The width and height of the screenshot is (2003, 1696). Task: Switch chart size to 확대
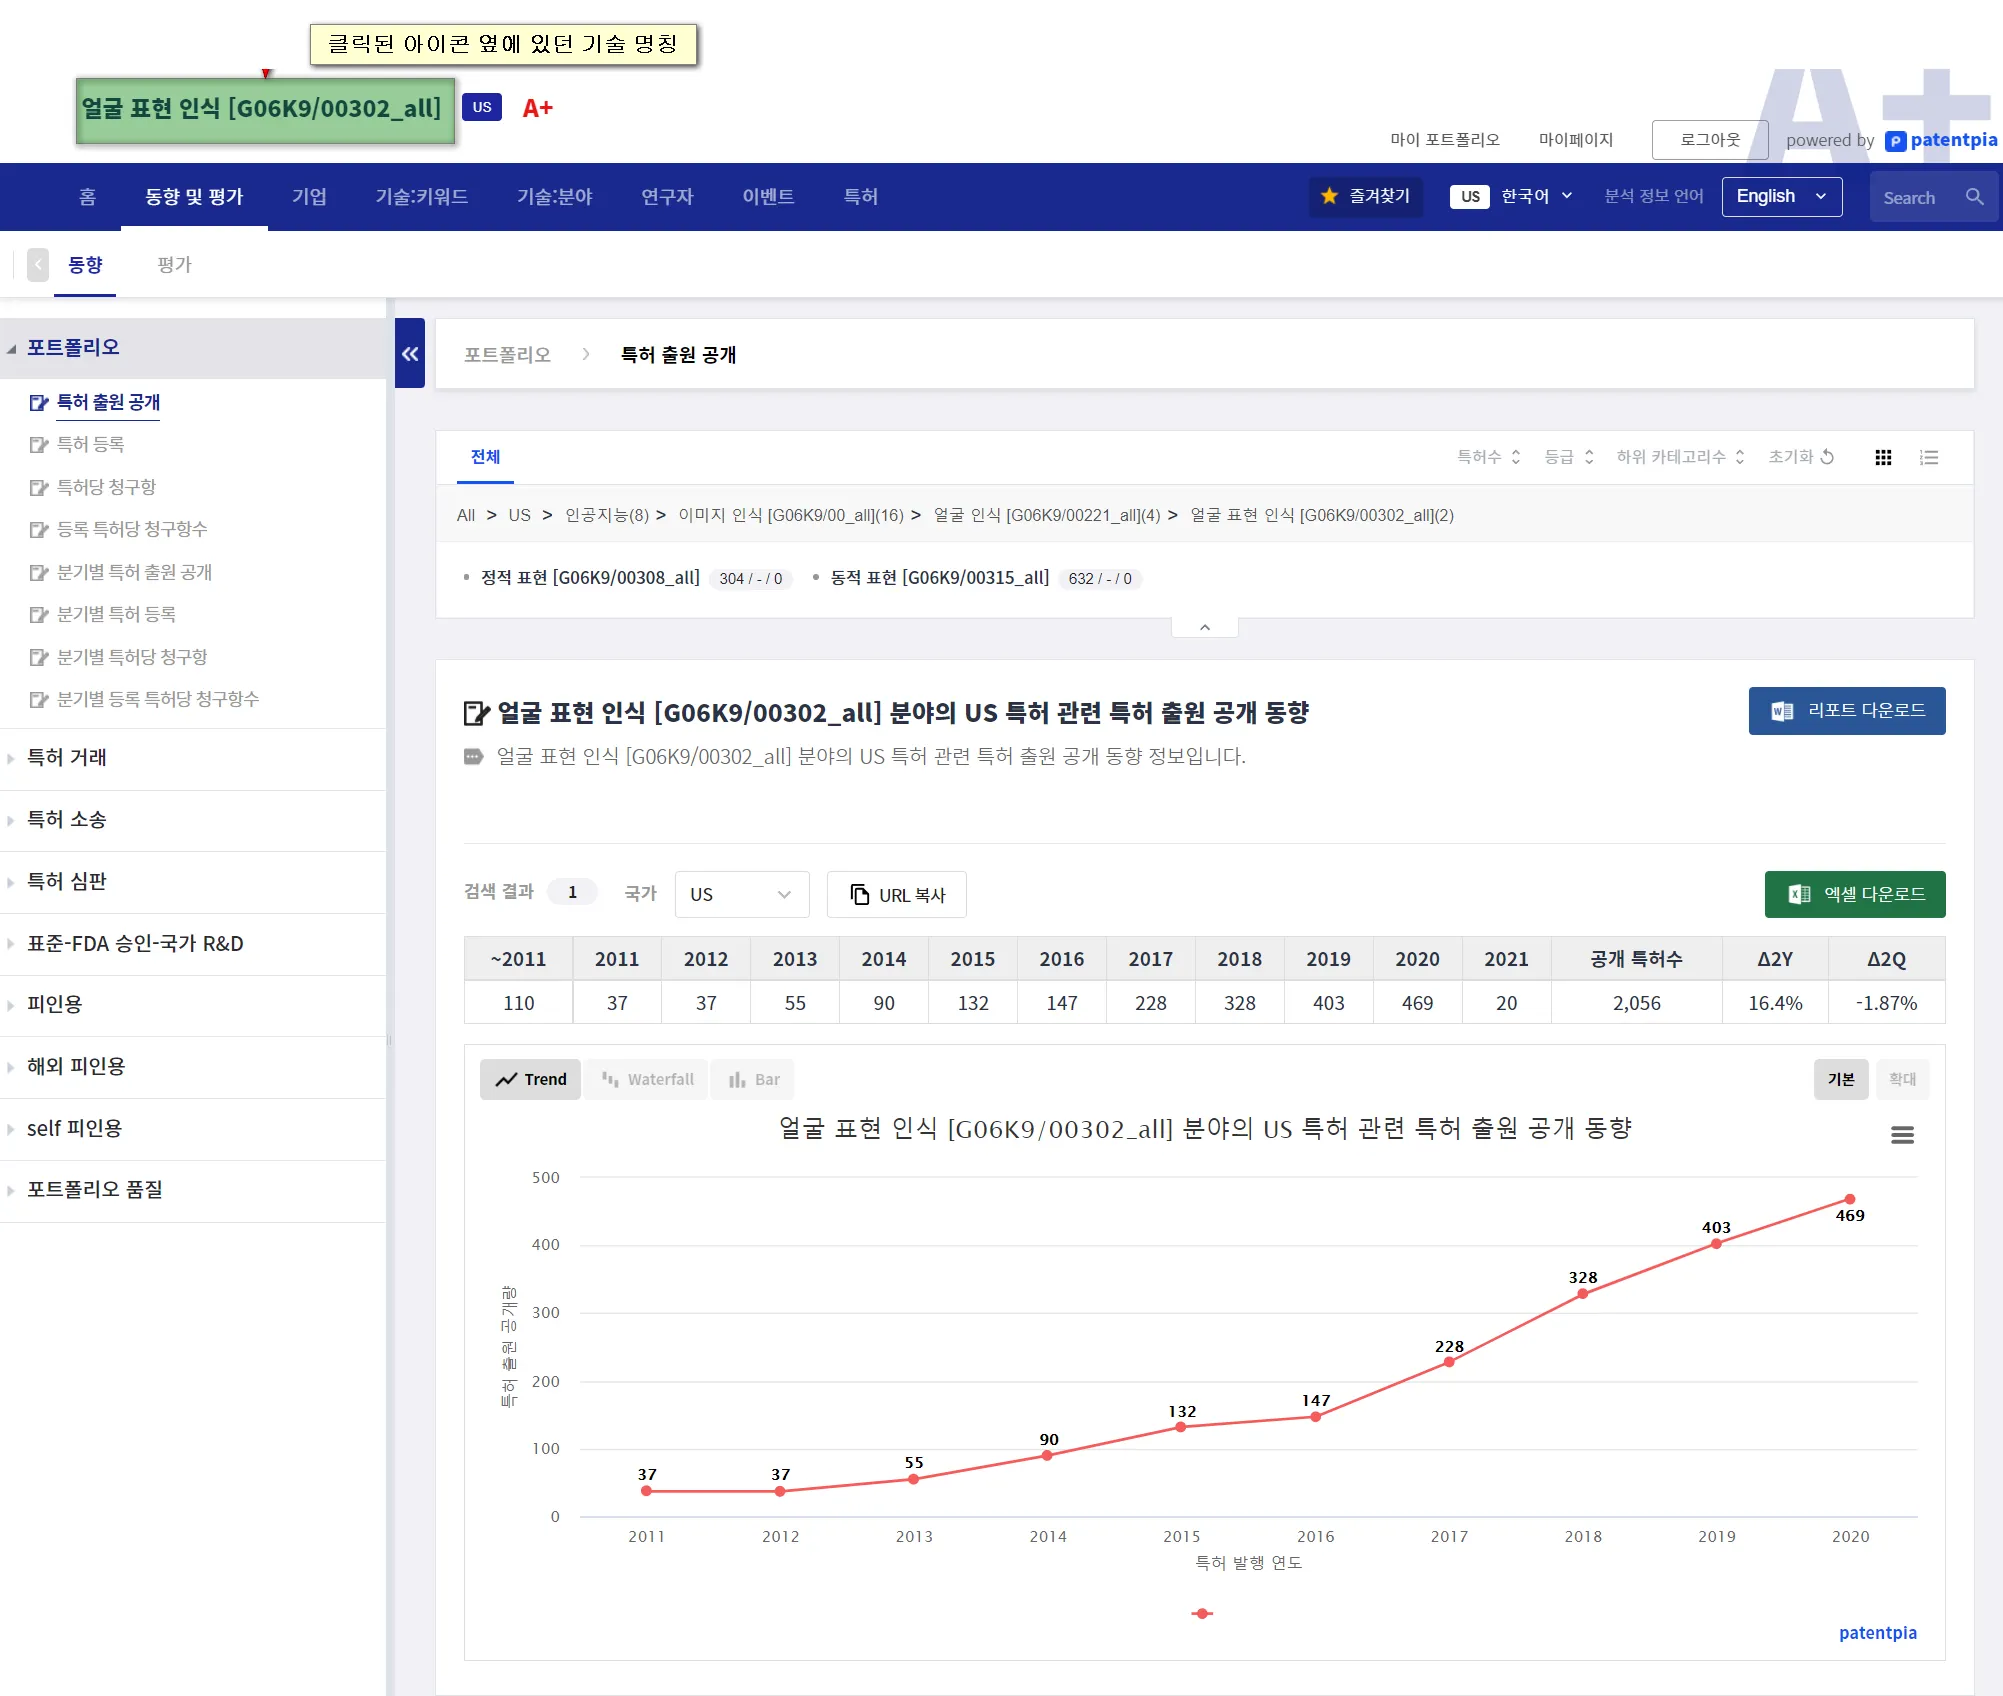tap(1902, 1079)
